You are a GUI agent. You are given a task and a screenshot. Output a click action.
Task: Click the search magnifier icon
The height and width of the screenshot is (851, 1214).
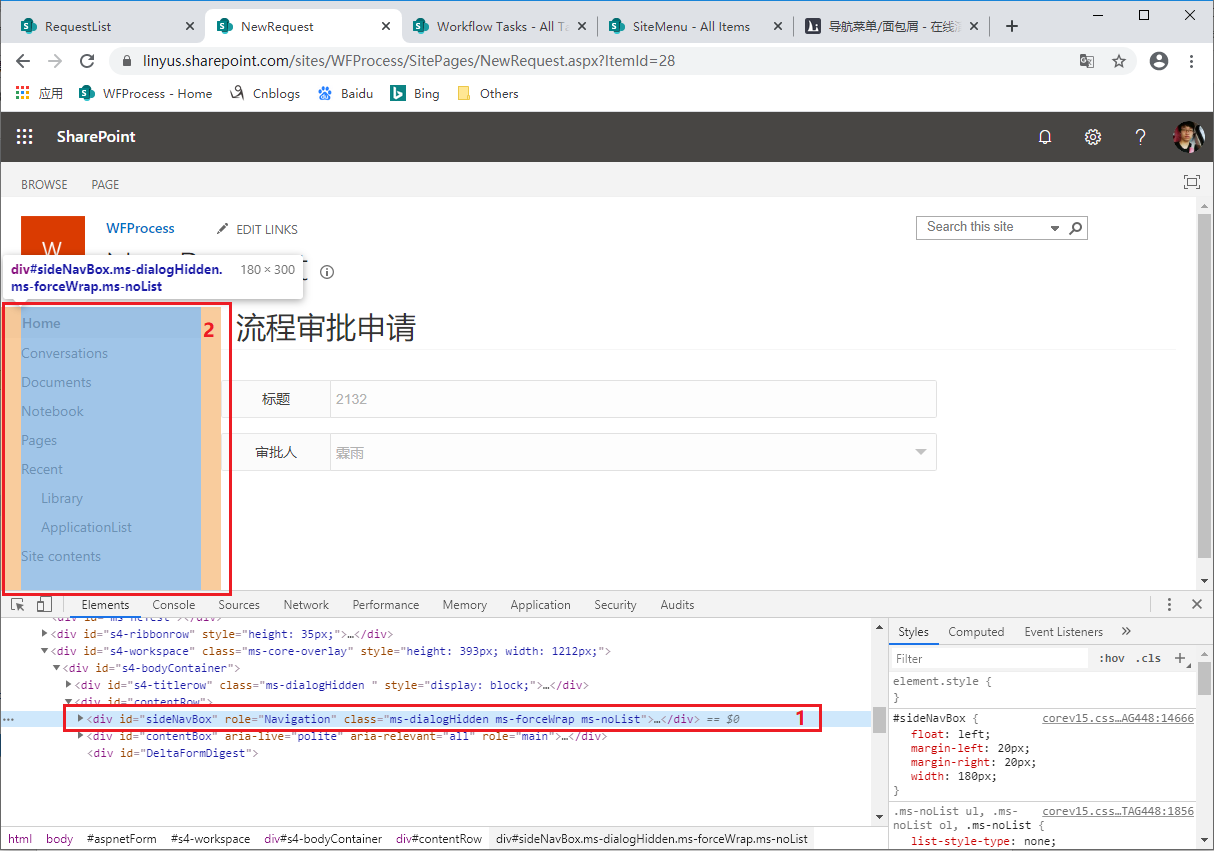(1076, 227)
